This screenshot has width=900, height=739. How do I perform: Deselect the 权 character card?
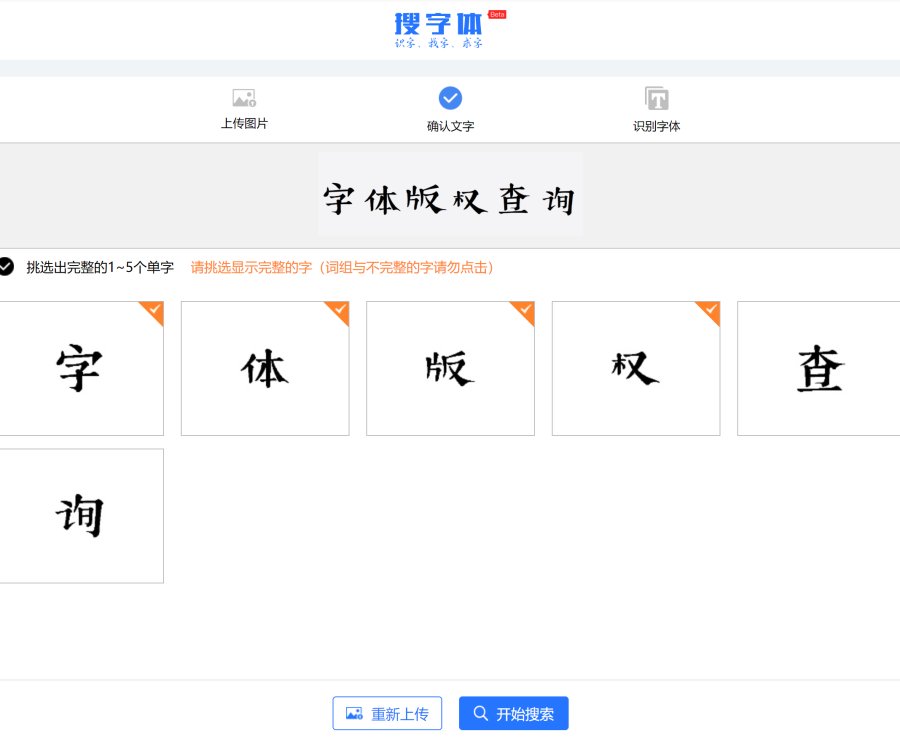(x=636, y=368)
